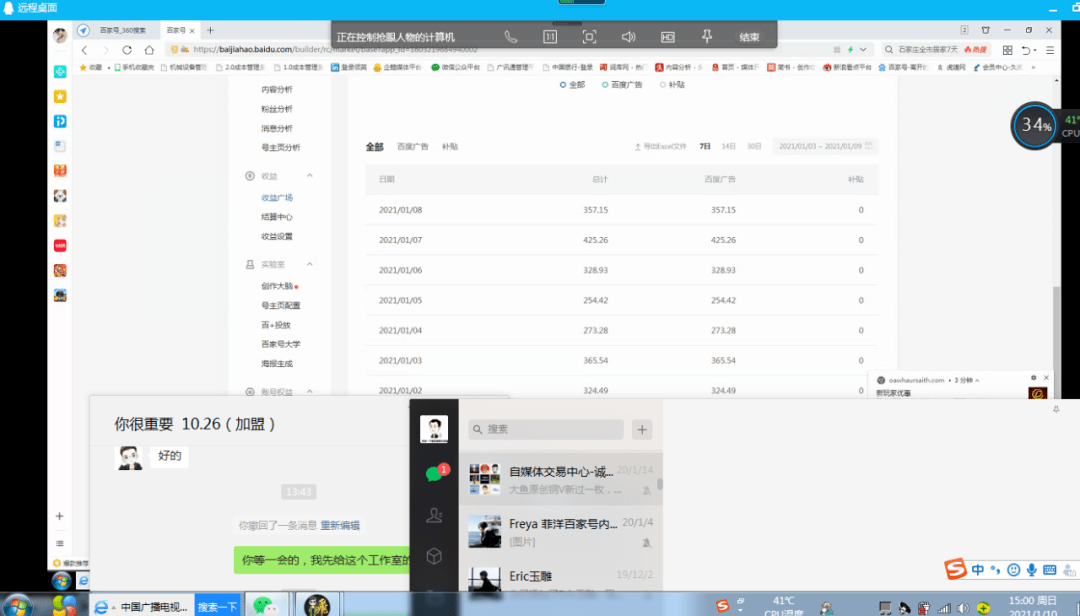Click the pin icon on the remote toolbar

click(x=706, y=34)
